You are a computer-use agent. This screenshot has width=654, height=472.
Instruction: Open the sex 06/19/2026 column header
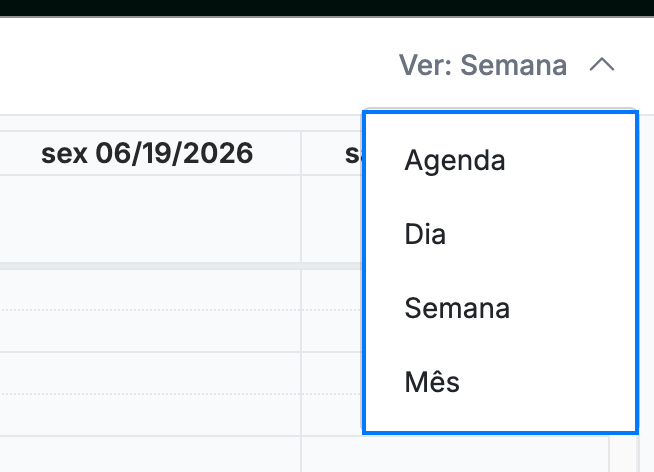(x=147, y=153)
